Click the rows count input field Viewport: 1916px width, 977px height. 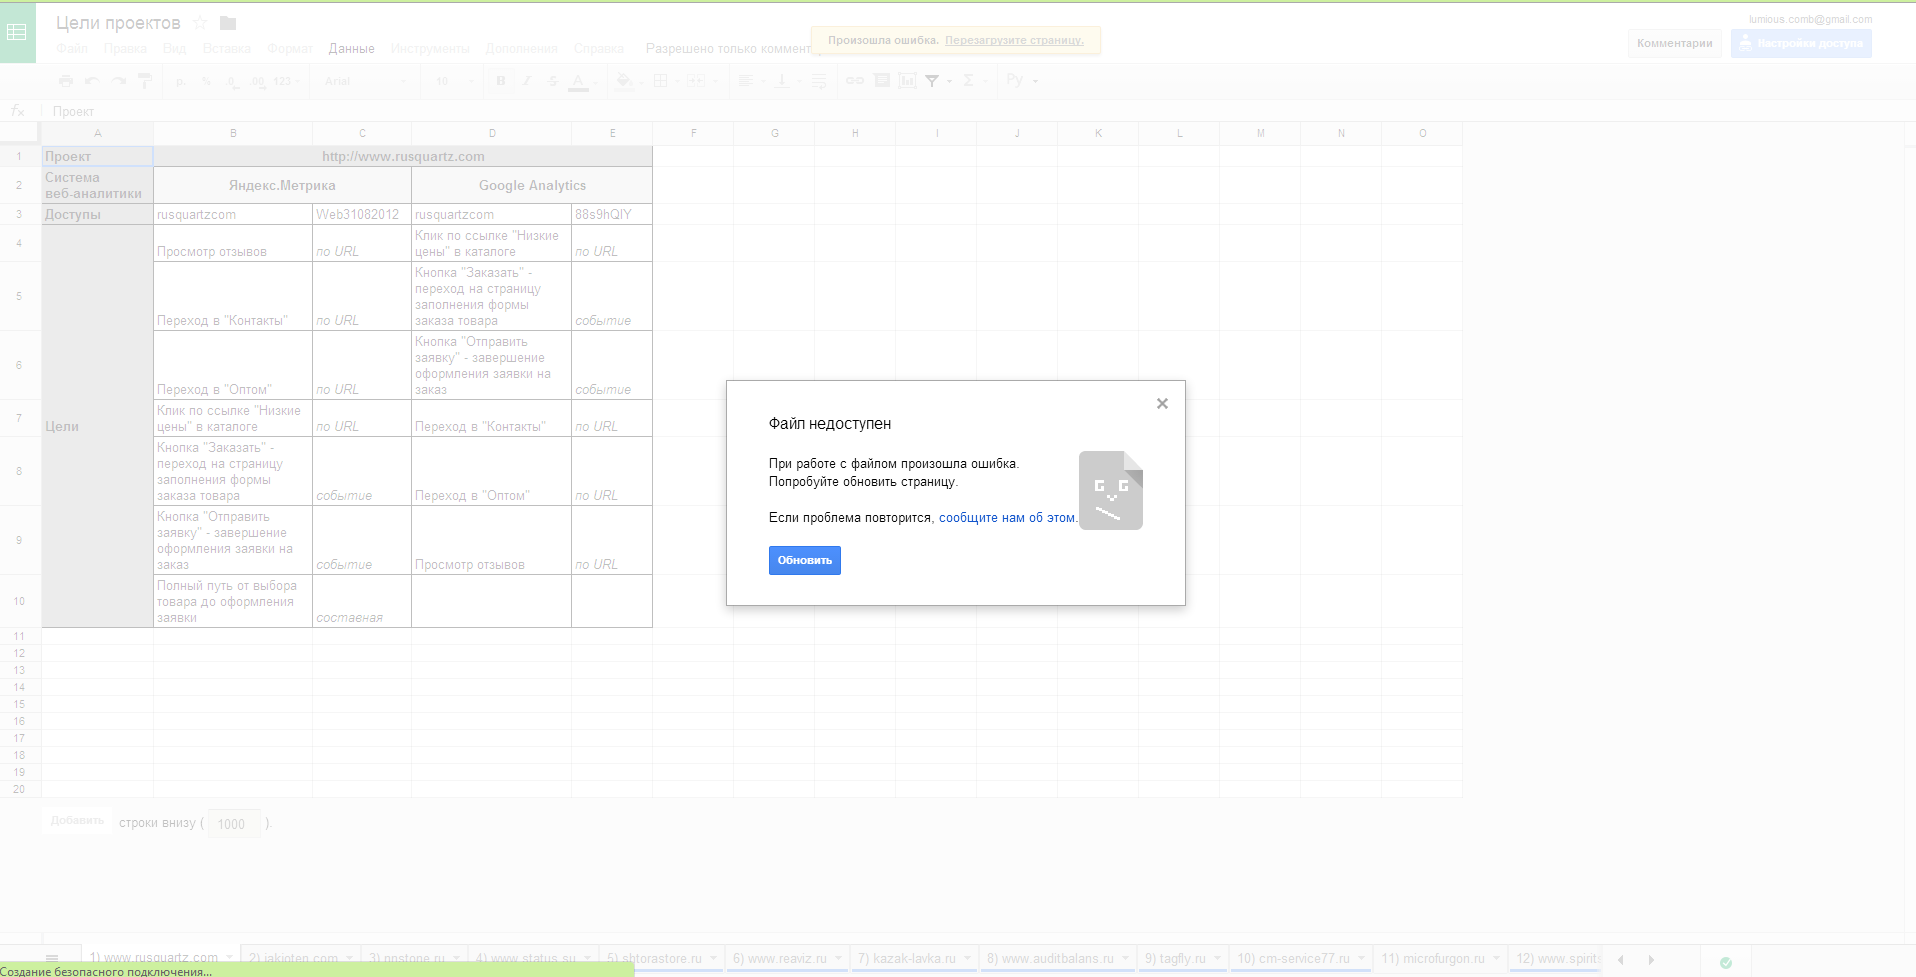pos(232,824)
